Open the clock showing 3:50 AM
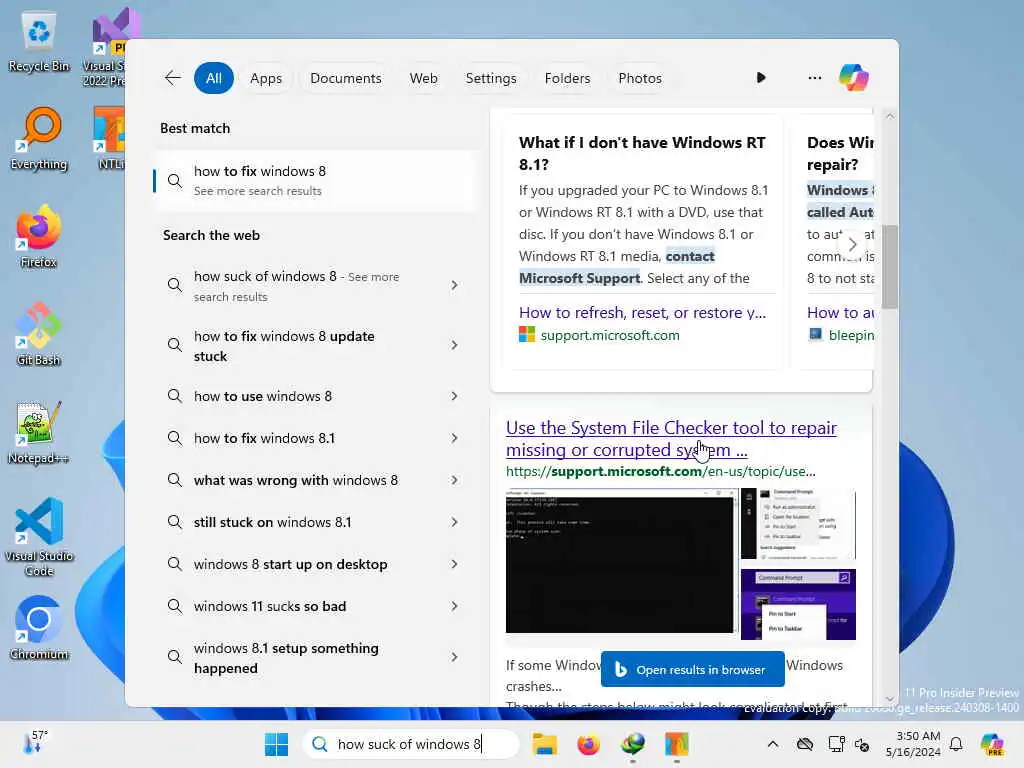 pos(914,744)
